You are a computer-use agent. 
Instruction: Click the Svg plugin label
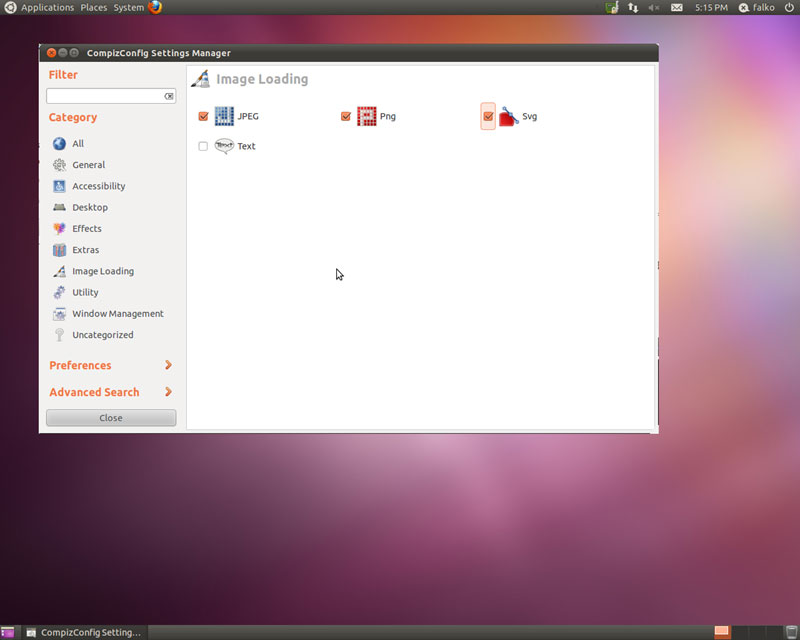pos(530,116)
